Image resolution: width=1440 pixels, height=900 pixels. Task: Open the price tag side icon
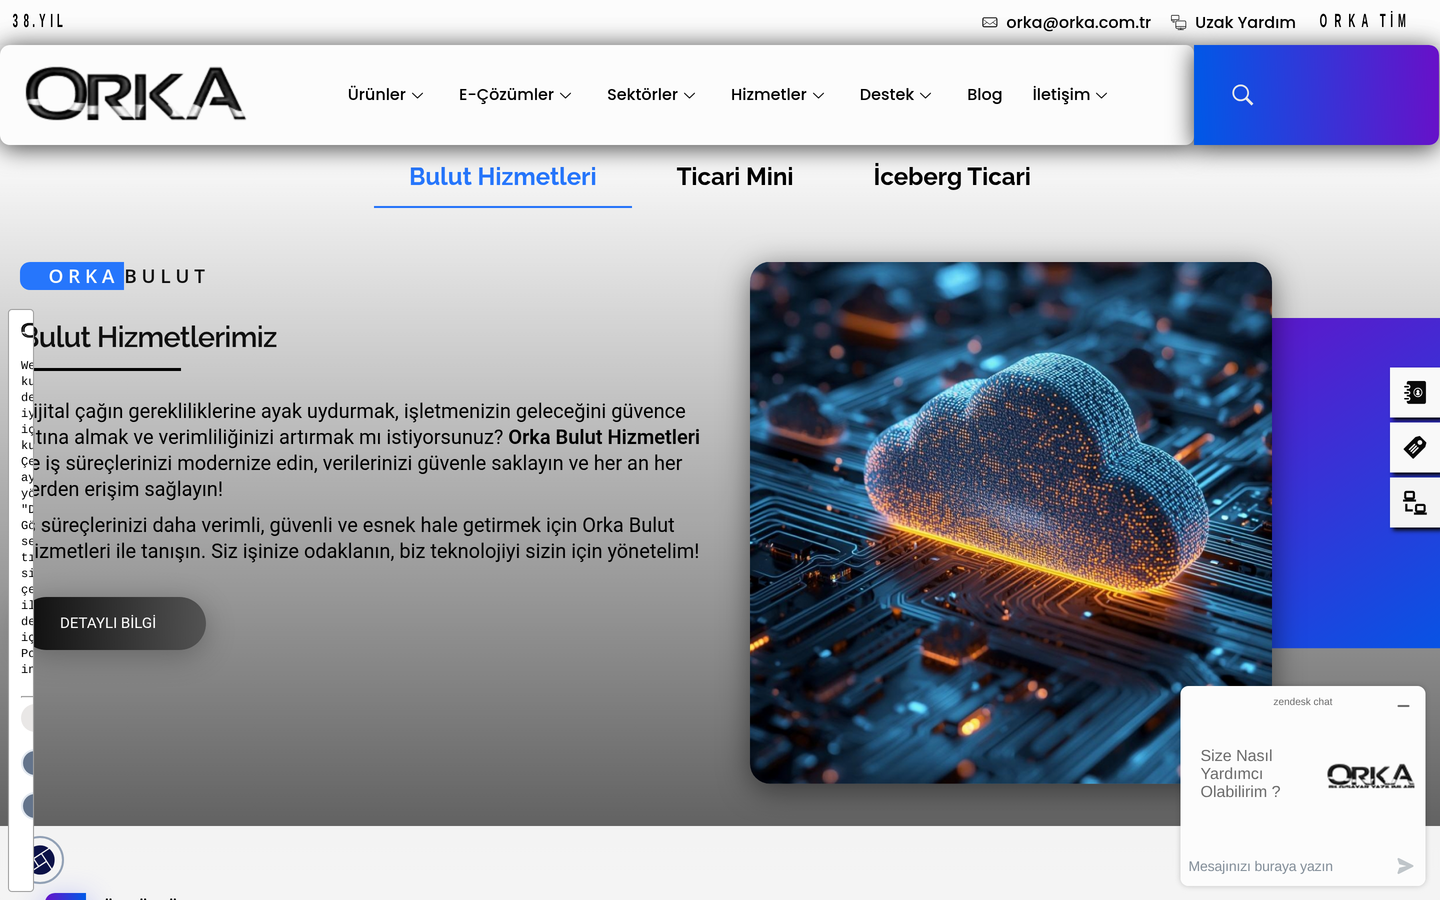(1415, 447)
